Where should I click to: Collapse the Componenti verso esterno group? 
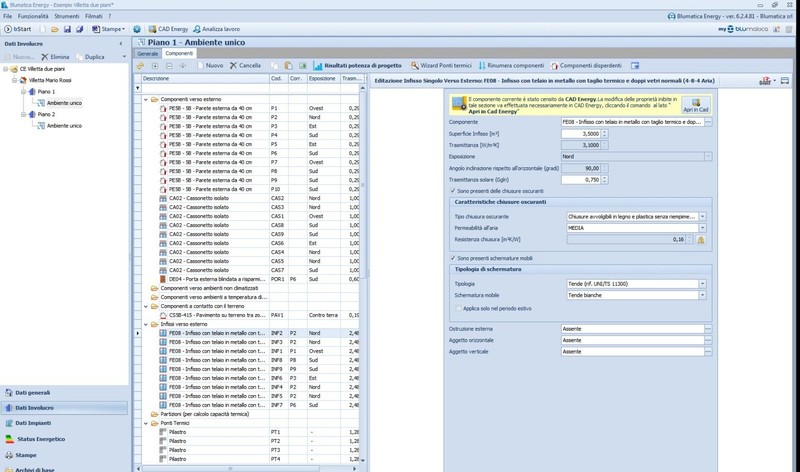(x=146, y=100)
